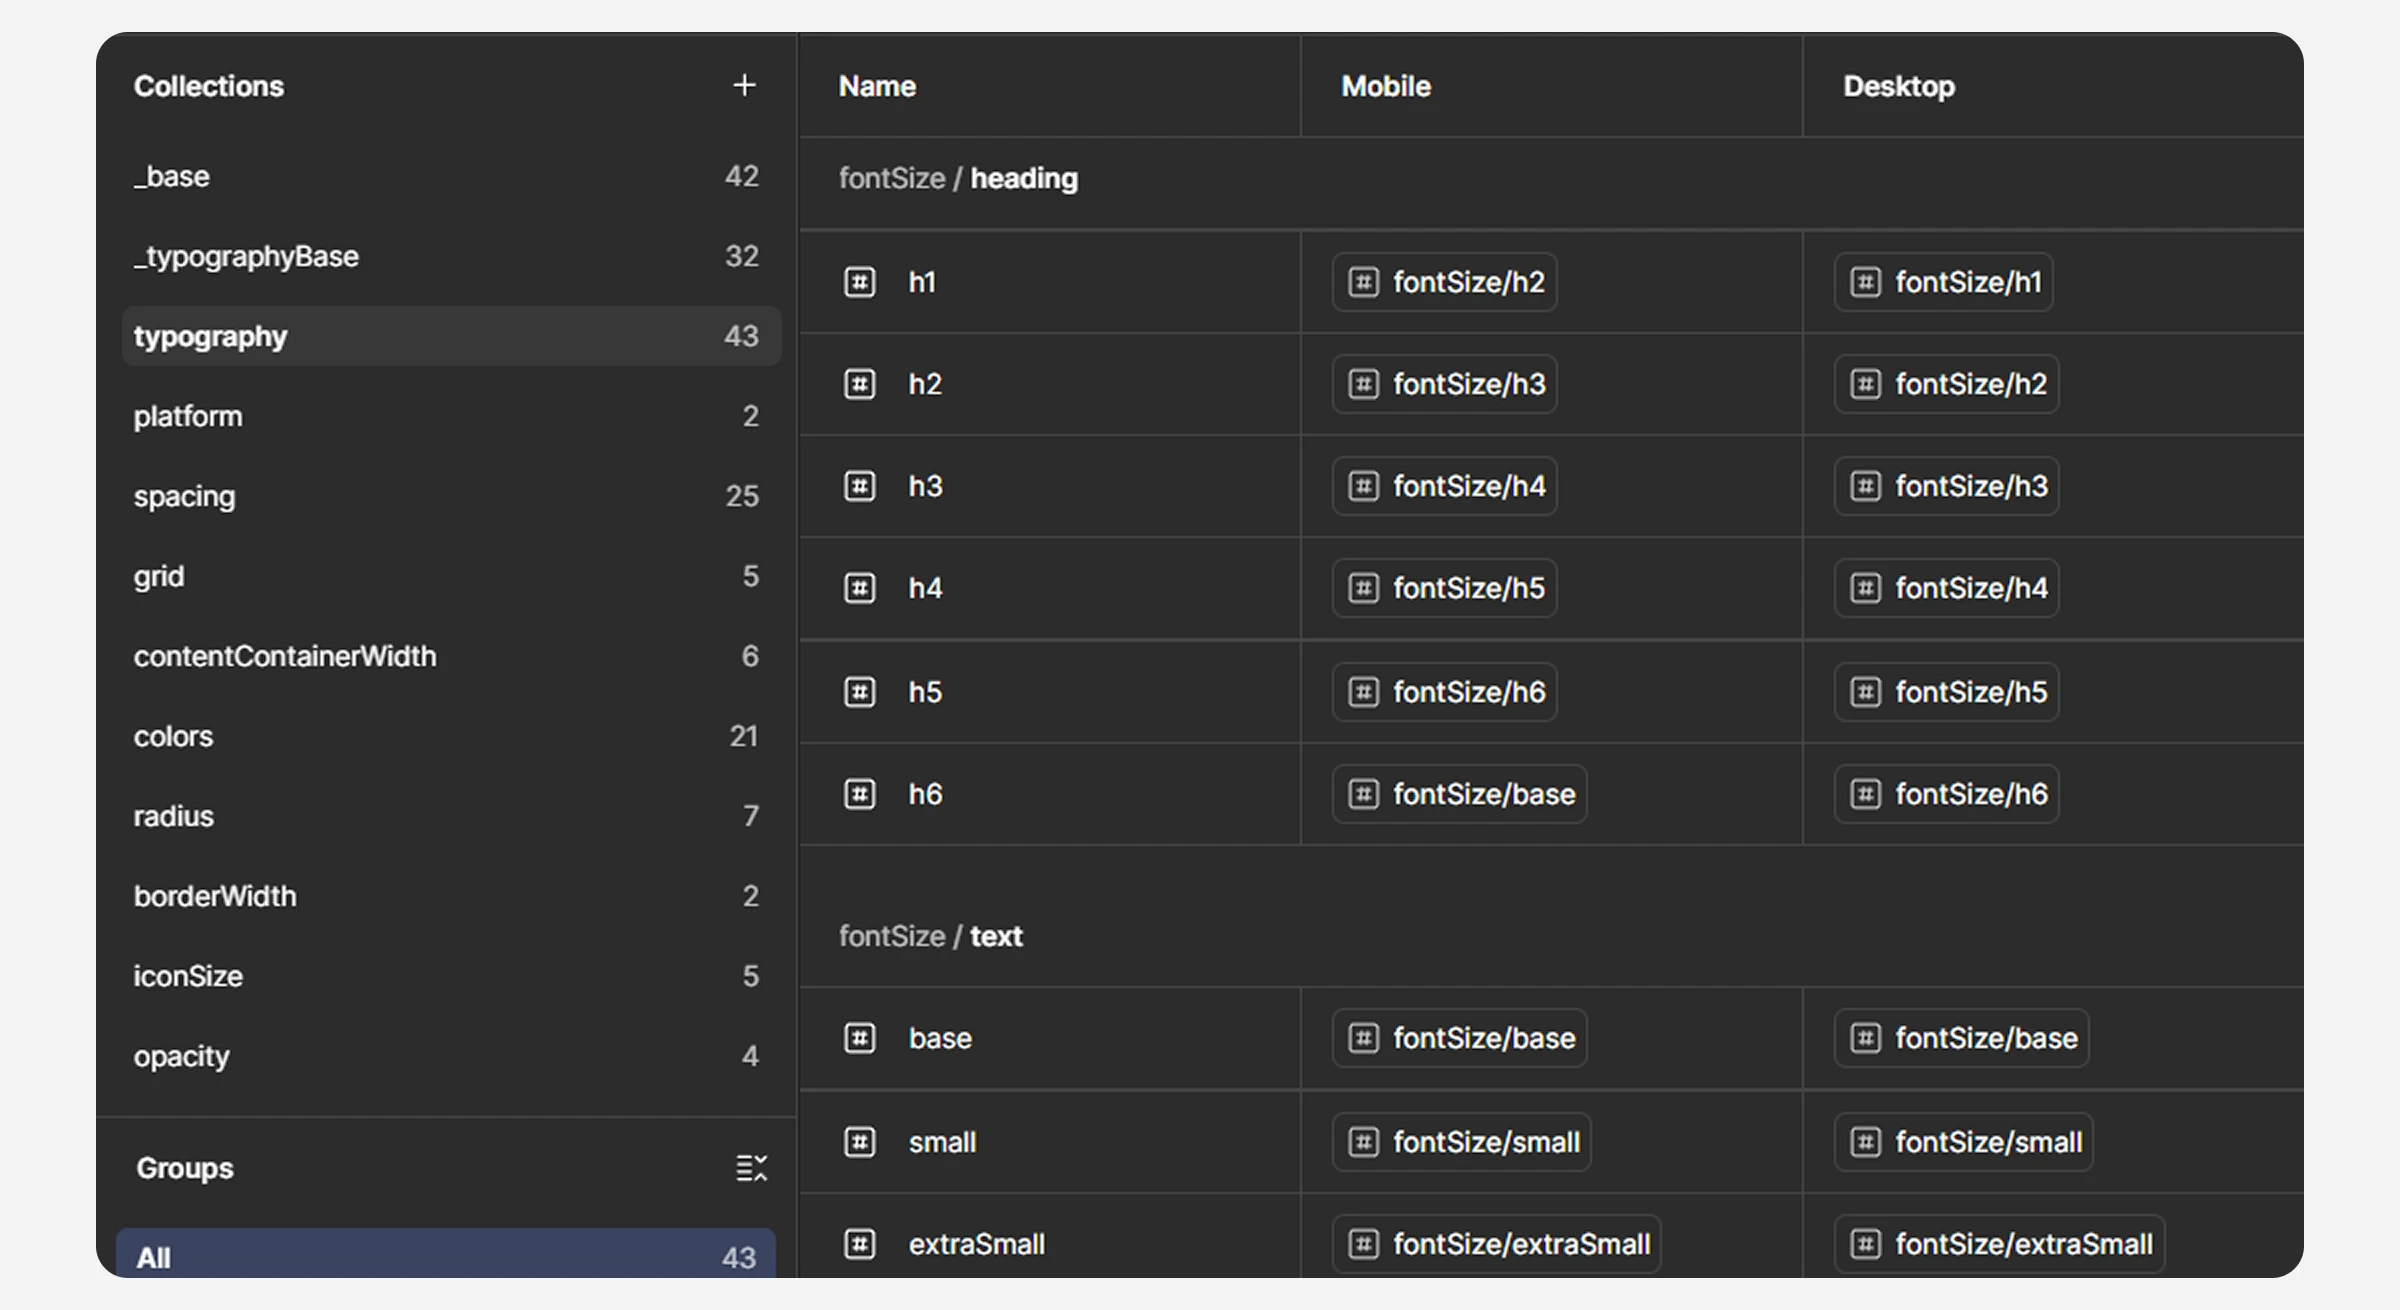Click the number variable icon beside h6

click(x=860, y=794)
